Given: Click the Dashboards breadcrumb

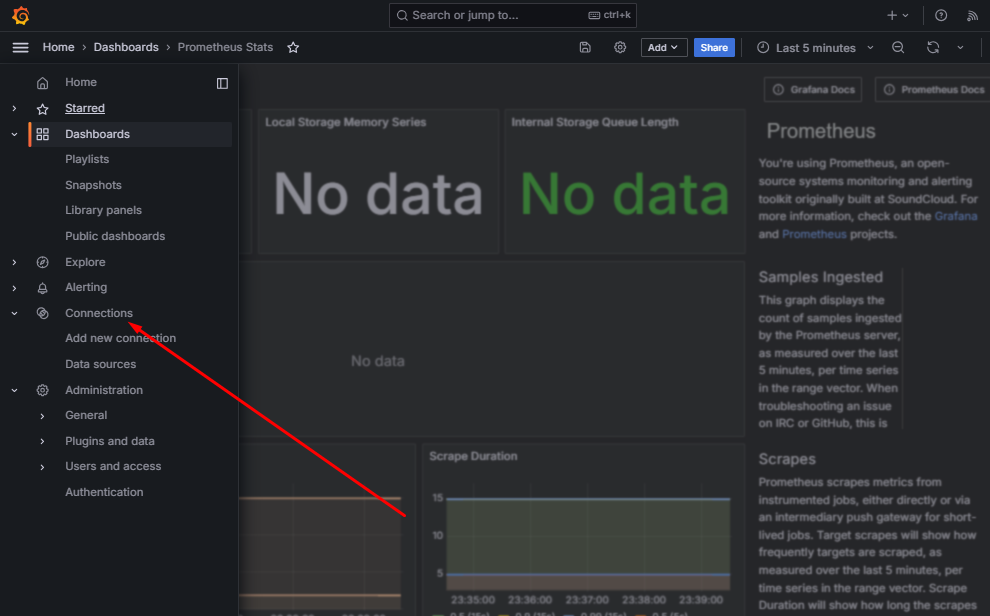Looking at the screenshot, I should point(126,47).
